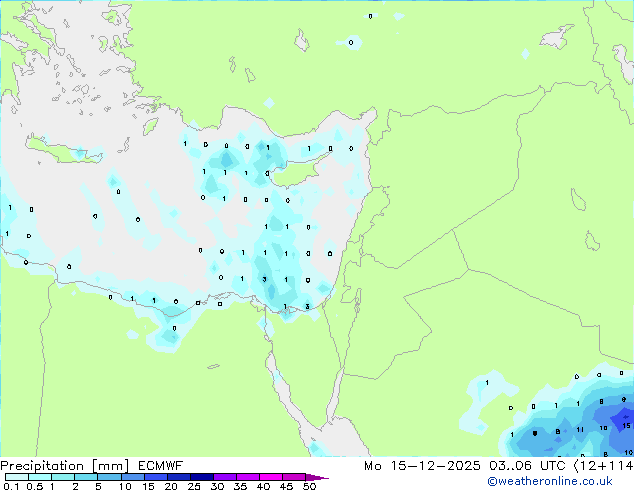Click the '0.1' legend scale label
Image resolution: width=634 pixels, height=490 pixels.
[11, 486]
